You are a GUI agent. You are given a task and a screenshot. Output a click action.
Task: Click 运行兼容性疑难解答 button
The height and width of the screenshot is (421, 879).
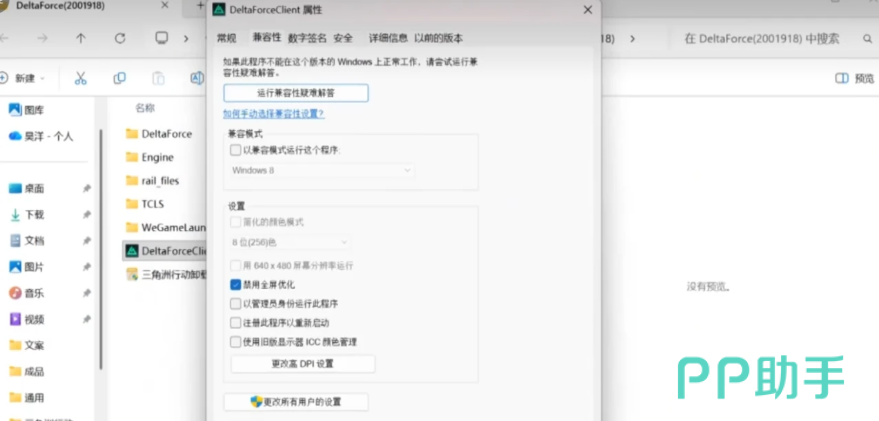coord(296,93)
